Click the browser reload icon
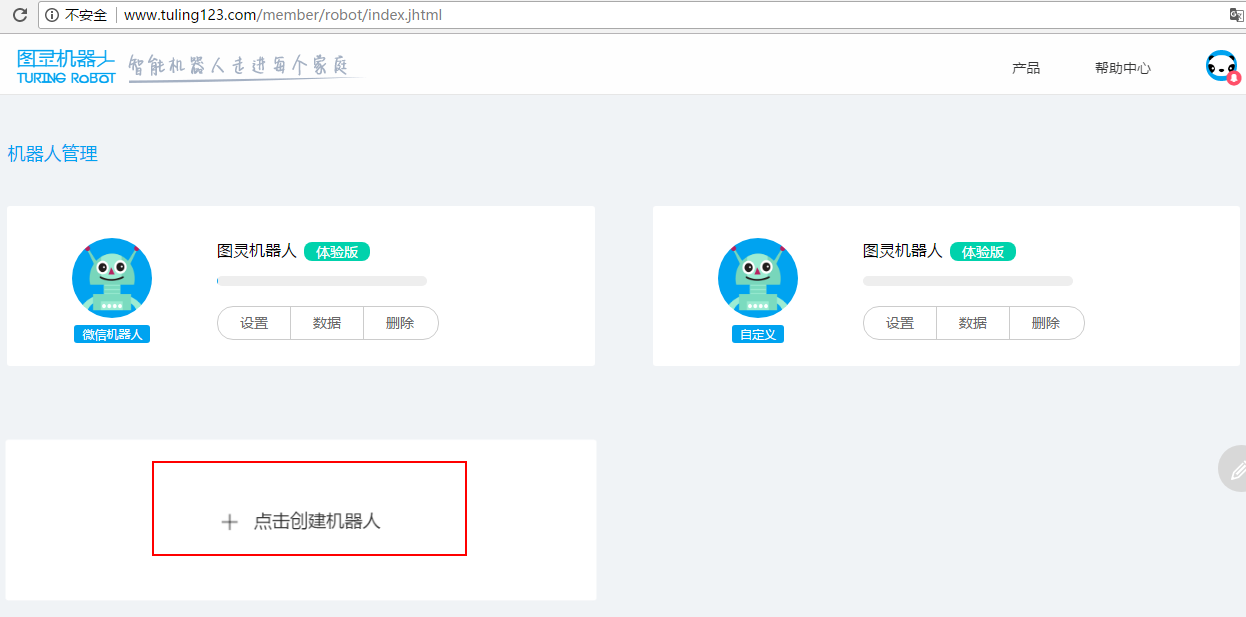The width and height of the screenshot is (1246, 617). pyautogui.click(x=19, y=15)
